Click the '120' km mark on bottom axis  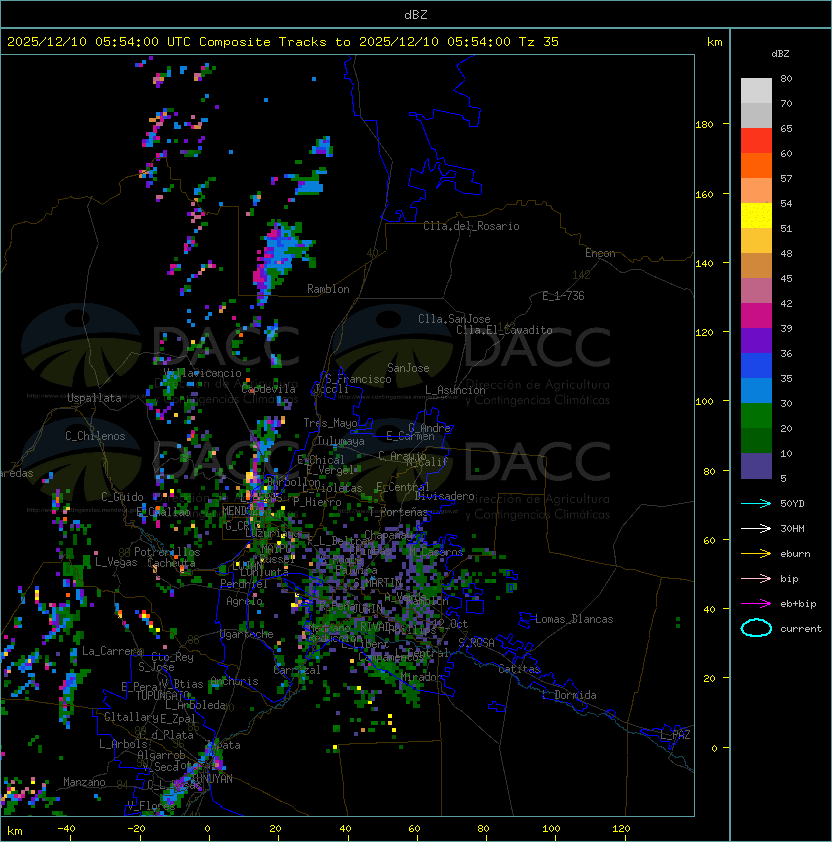[x=621, y=829]
